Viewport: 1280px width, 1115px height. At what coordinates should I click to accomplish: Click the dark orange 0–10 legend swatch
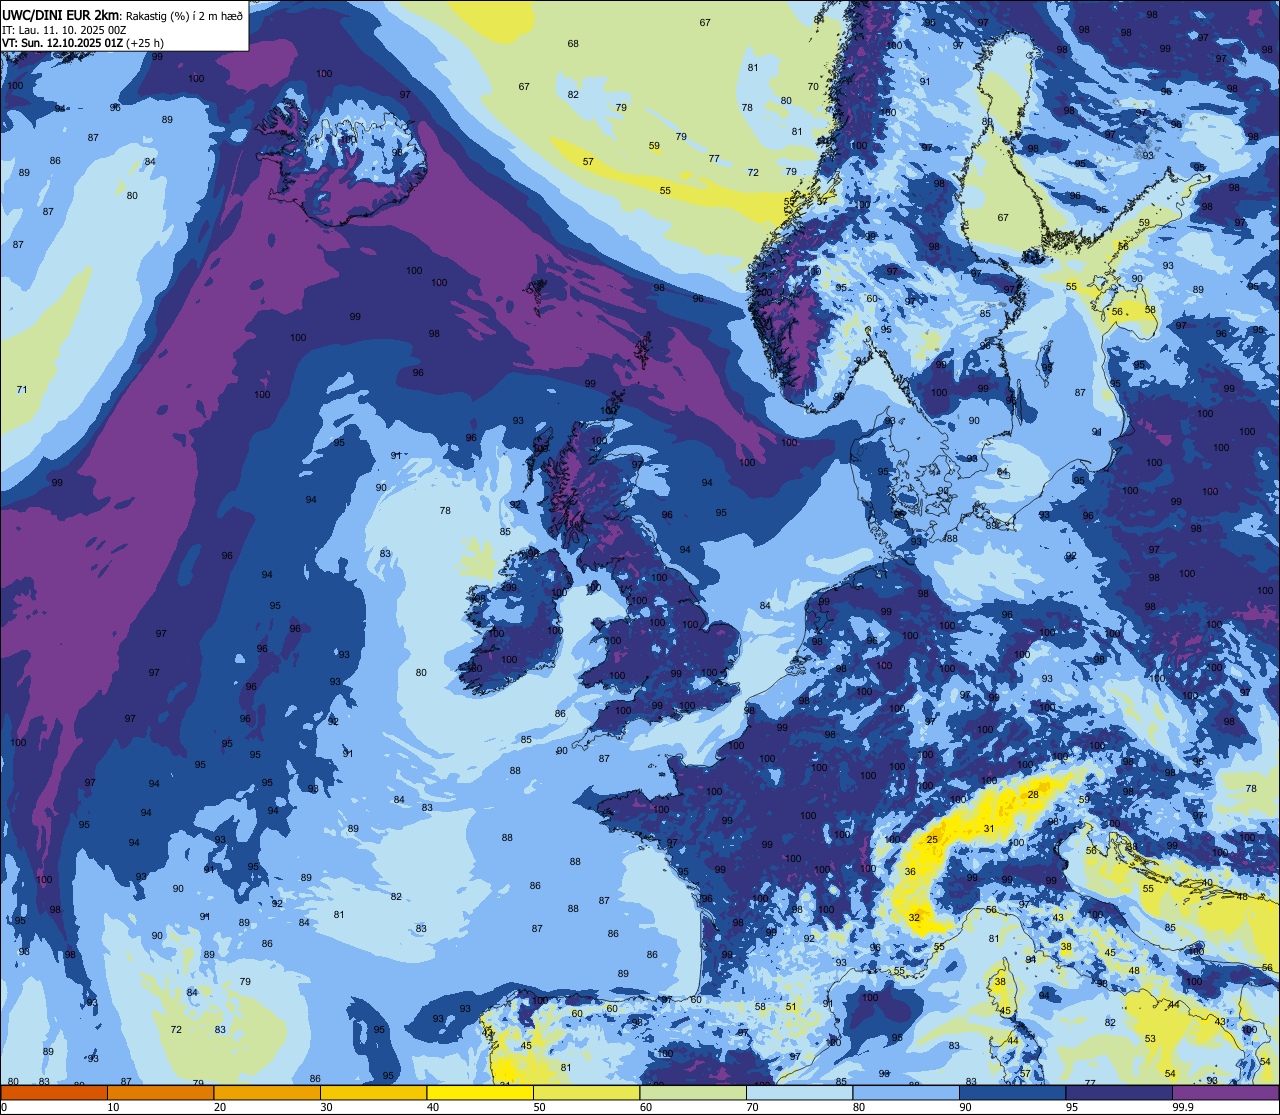54,1092
